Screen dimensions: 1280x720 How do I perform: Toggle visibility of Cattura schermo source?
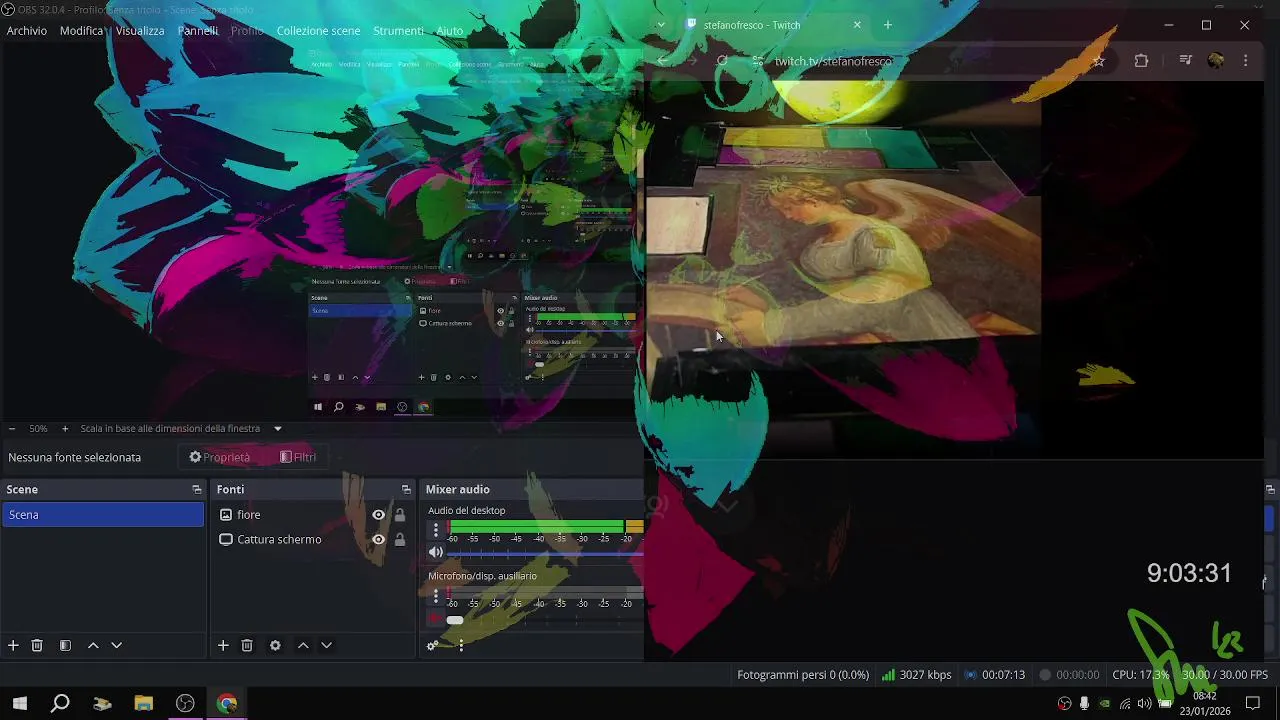(x=378, y=540)
